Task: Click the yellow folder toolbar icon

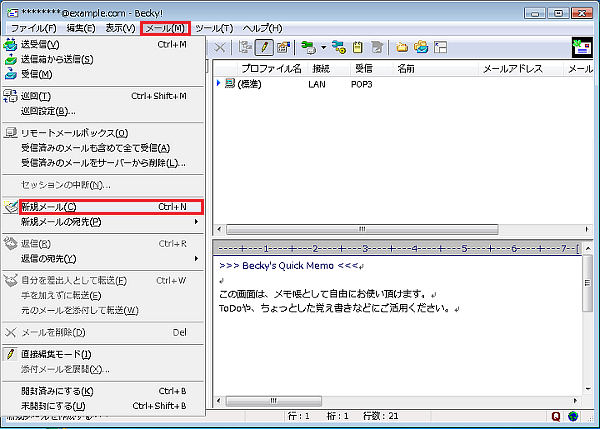Action: 402,47
